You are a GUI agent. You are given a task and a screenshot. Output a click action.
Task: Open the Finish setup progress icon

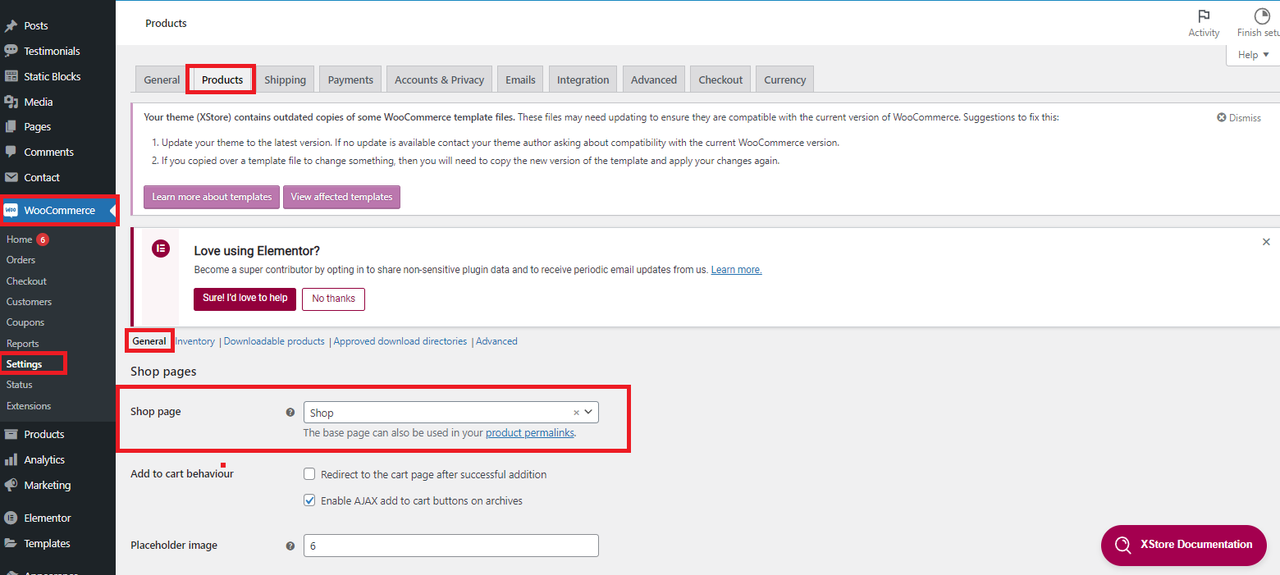point(1261,16)
